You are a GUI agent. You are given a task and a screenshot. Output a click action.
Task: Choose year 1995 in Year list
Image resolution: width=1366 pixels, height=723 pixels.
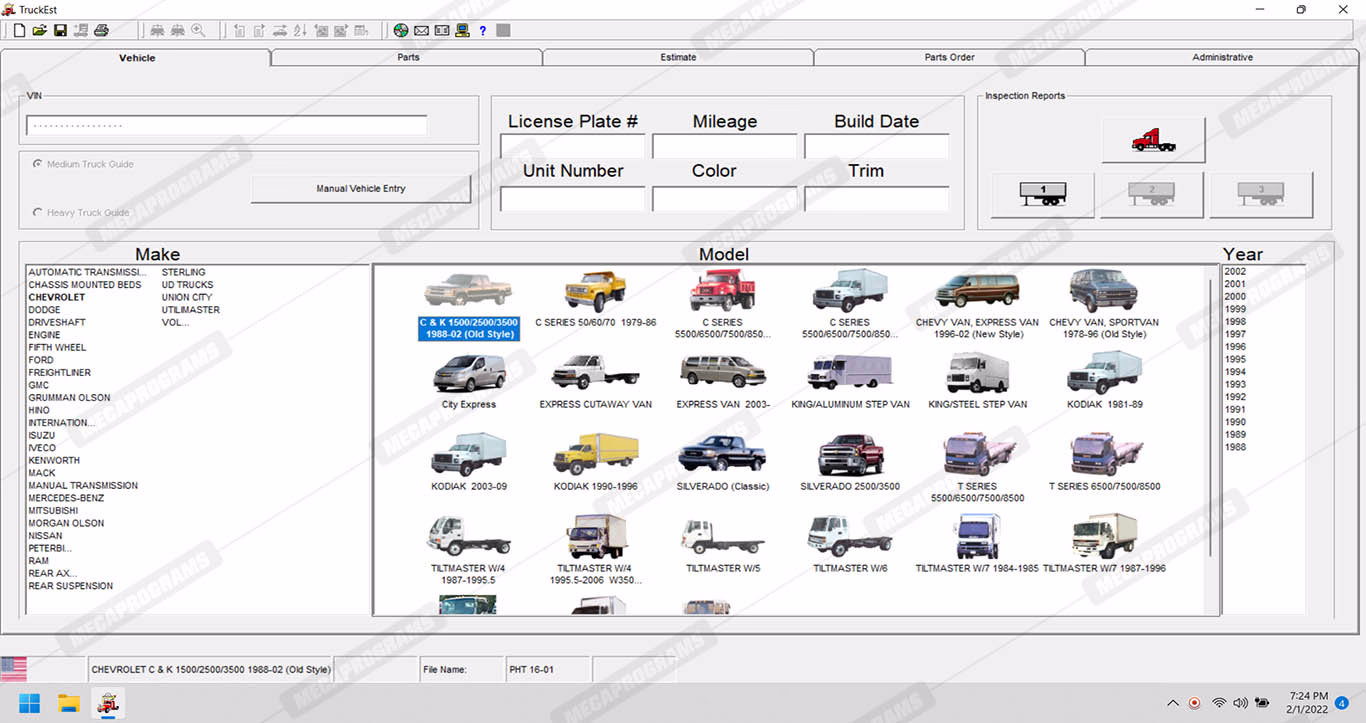[1235, 359]
